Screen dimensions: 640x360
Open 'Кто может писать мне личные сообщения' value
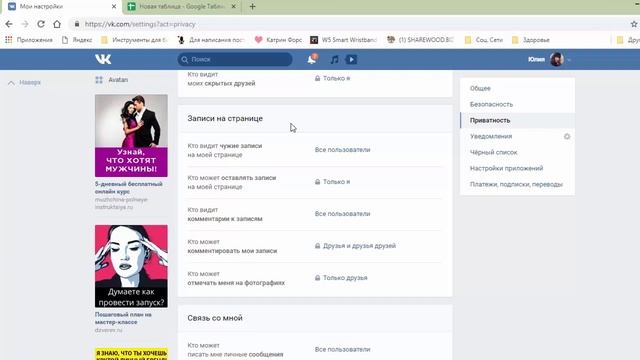342,349
